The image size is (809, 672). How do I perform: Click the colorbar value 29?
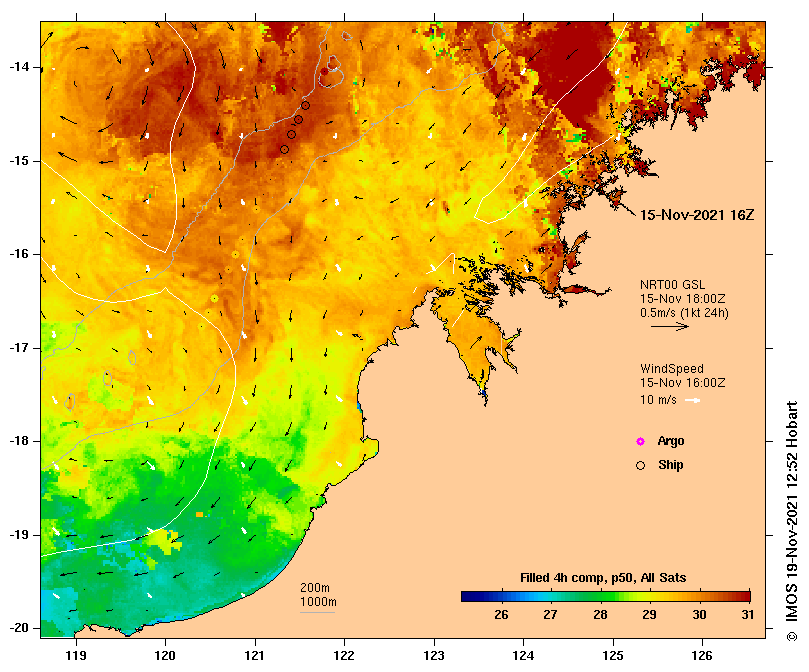[x=650, y=615]
